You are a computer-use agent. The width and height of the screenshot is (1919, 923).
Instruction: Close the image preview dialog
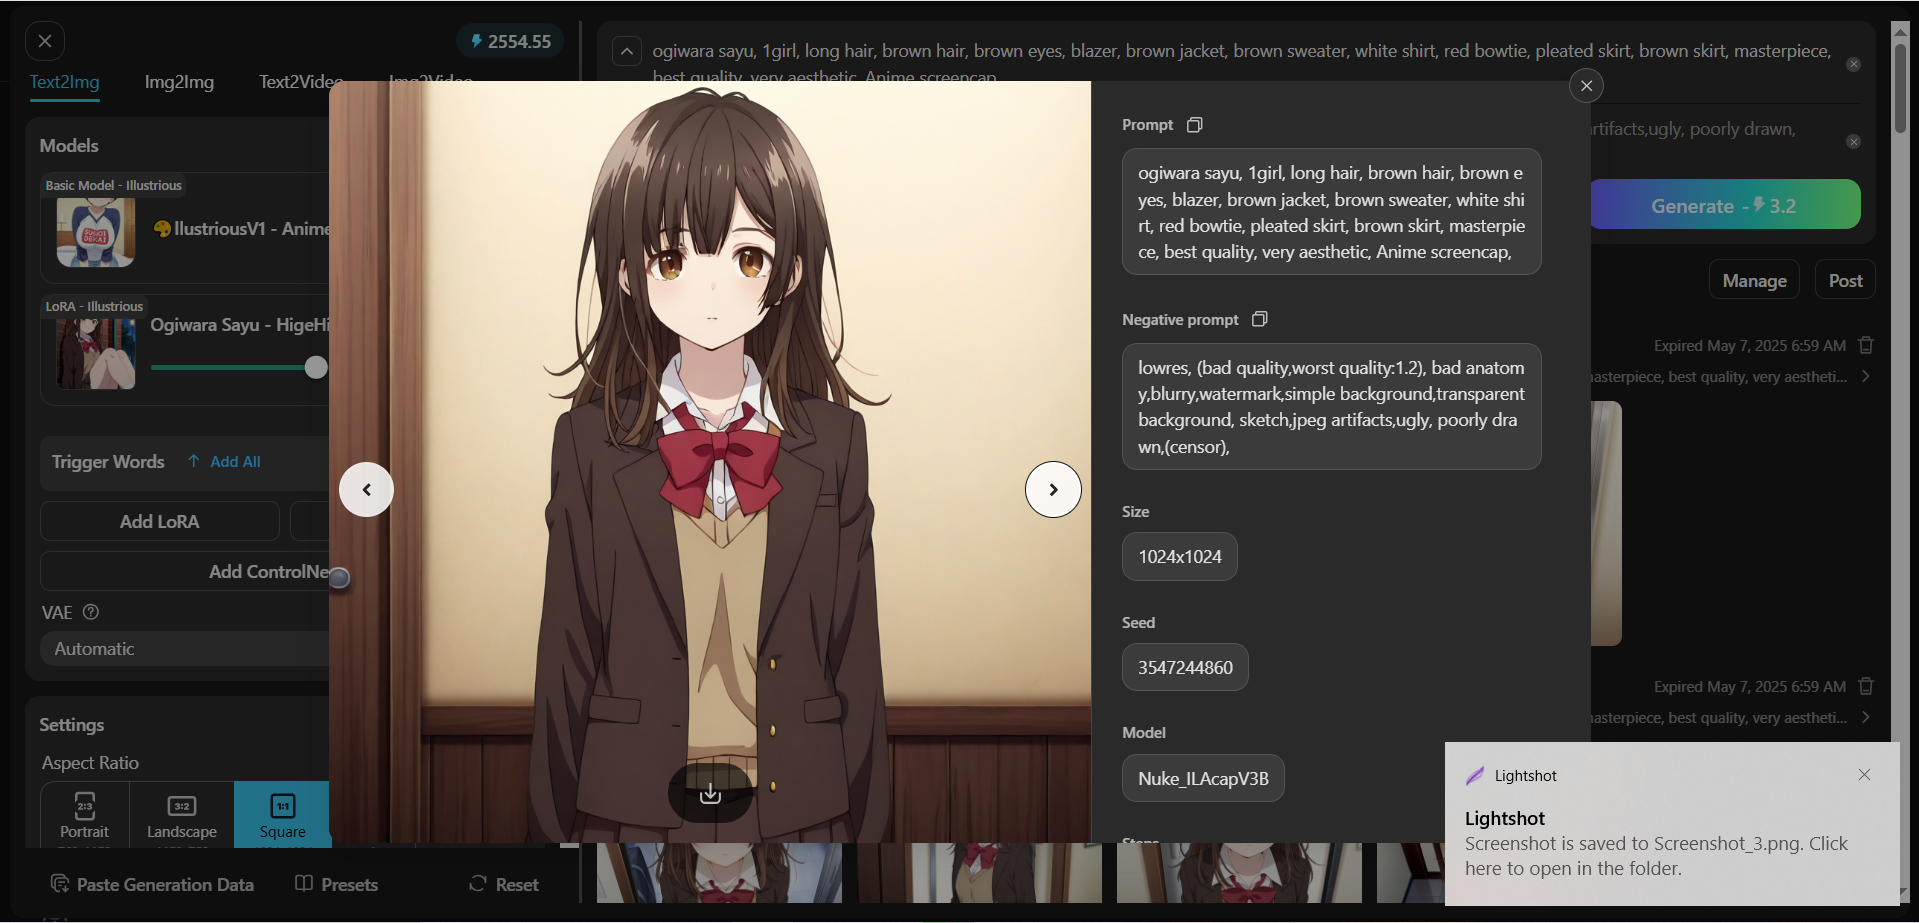(x=1586, y=86)
